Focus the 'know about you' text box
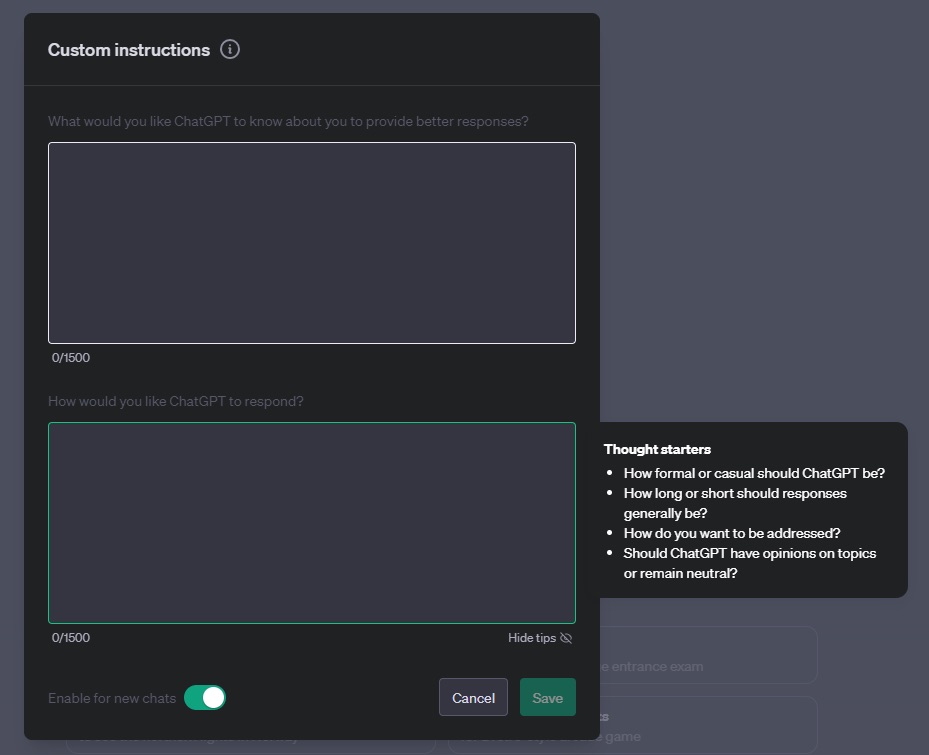This screenshot has height=755, width=929. click(x=312, y=243)
